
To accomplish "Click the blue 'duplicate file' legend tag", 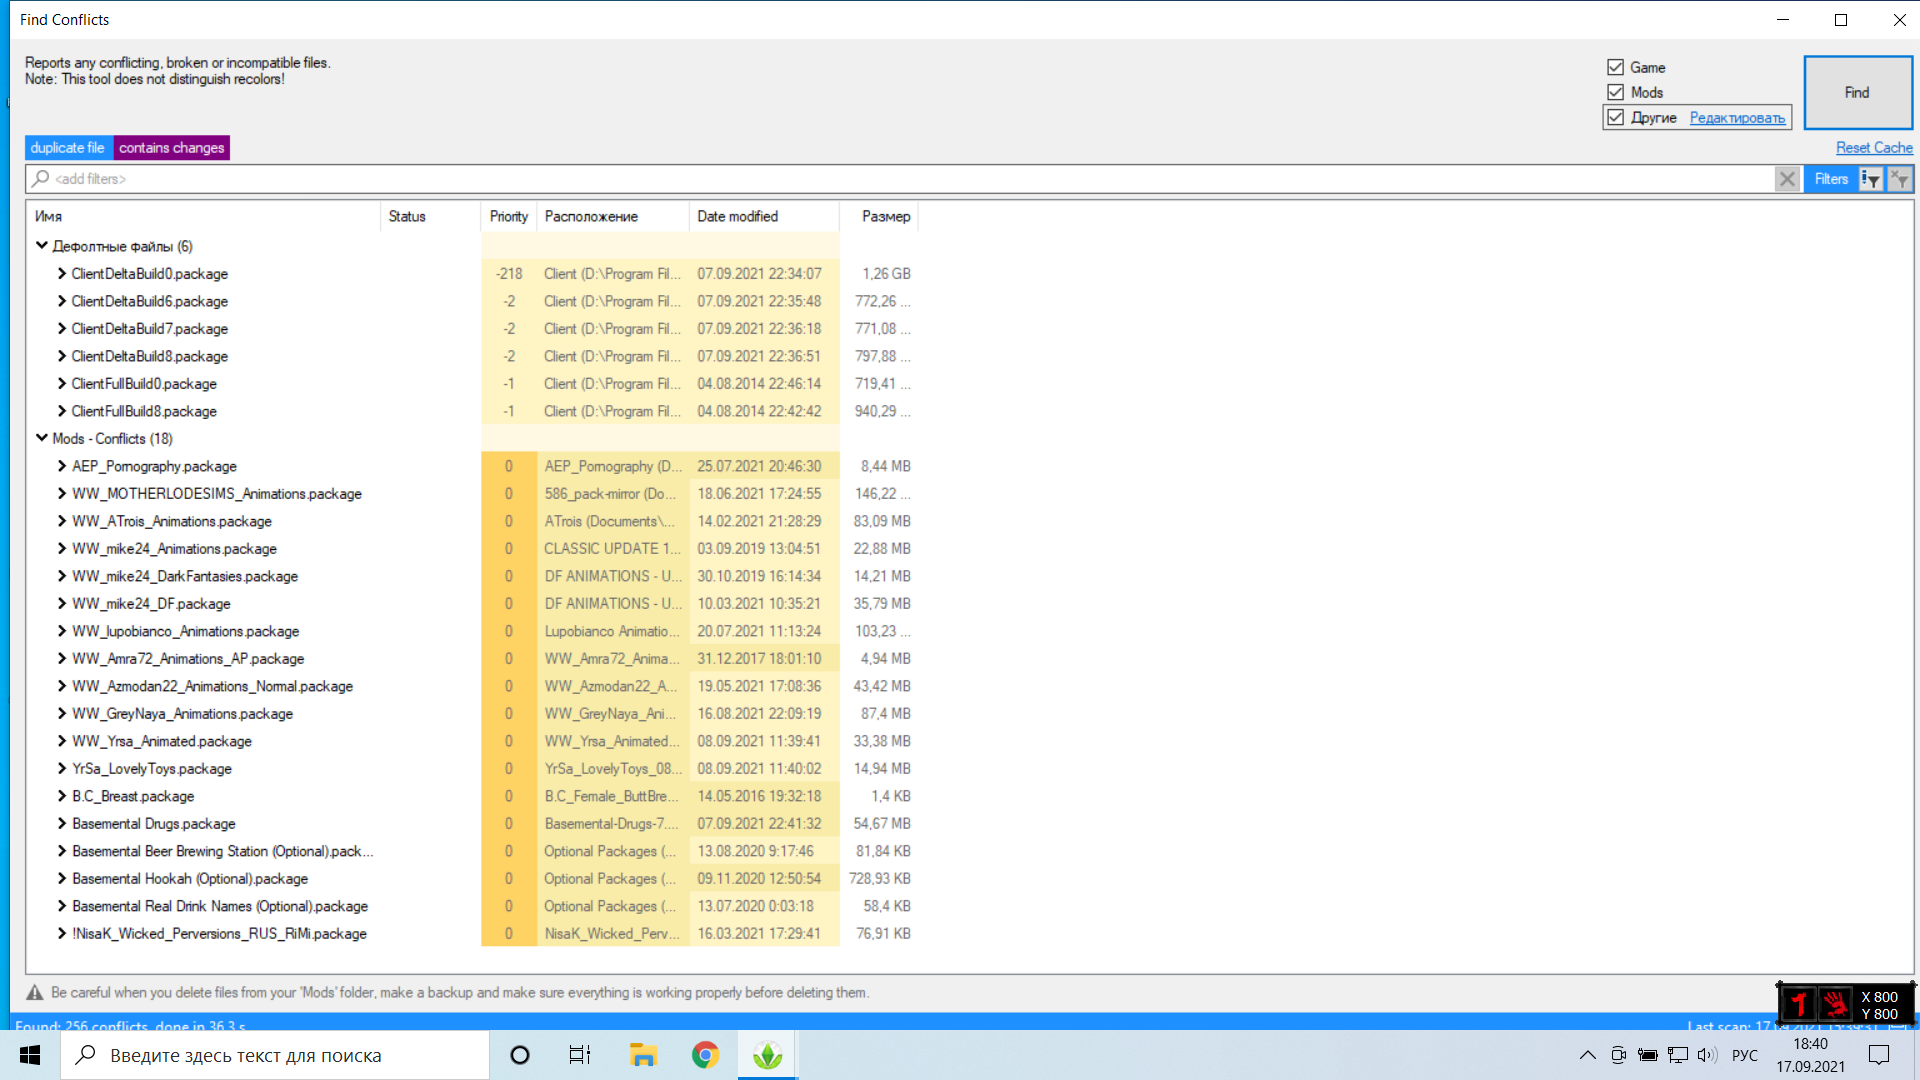I will [x=68, y=148].
